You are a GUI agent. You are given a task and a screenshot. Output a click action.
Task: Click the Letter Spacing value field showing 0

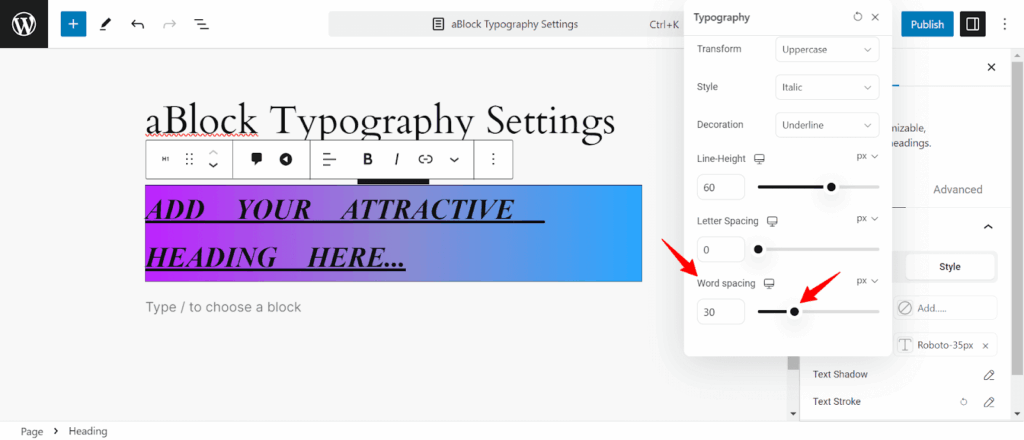tap(721, 249)
